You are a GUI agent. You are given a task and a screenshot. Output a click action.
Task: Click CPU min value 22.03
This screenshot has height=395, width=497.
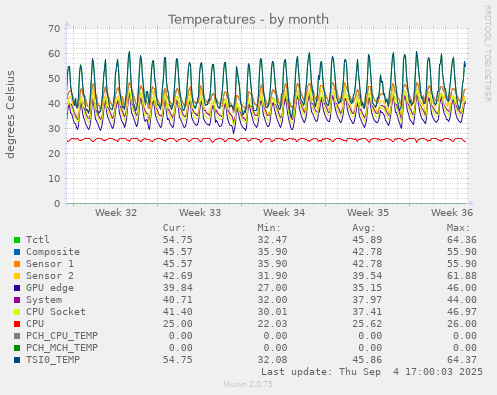point(272,324)
